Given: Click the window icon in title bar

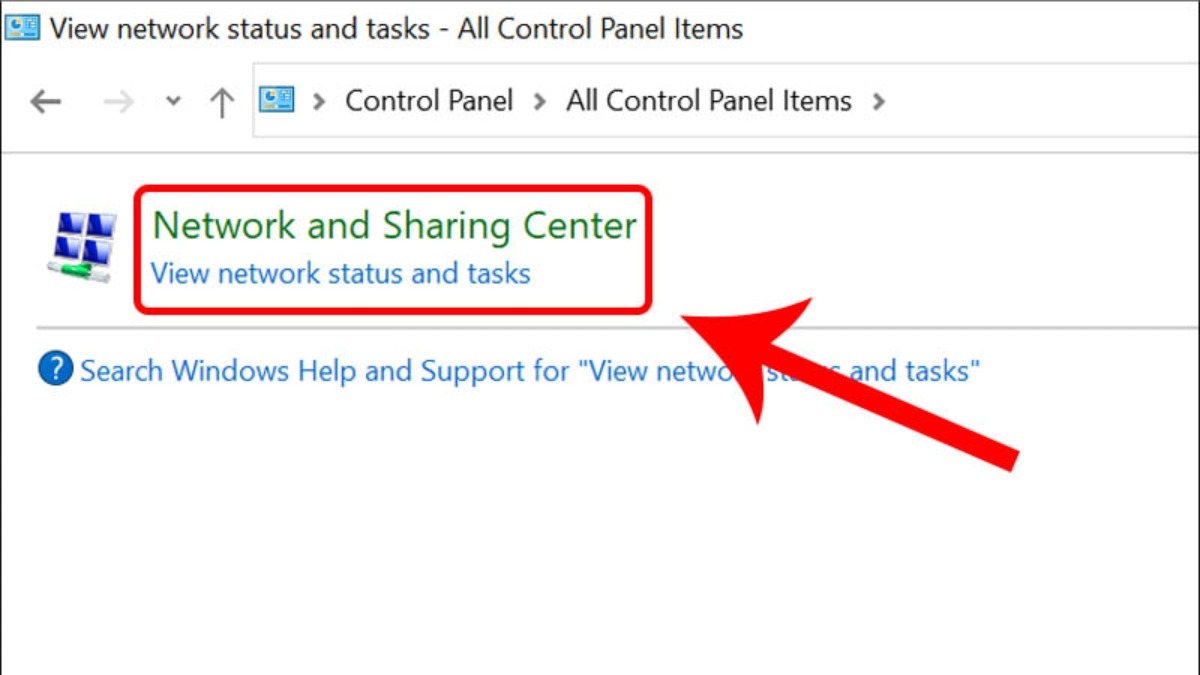Looking at the screenshot, I should click(22, 27).
